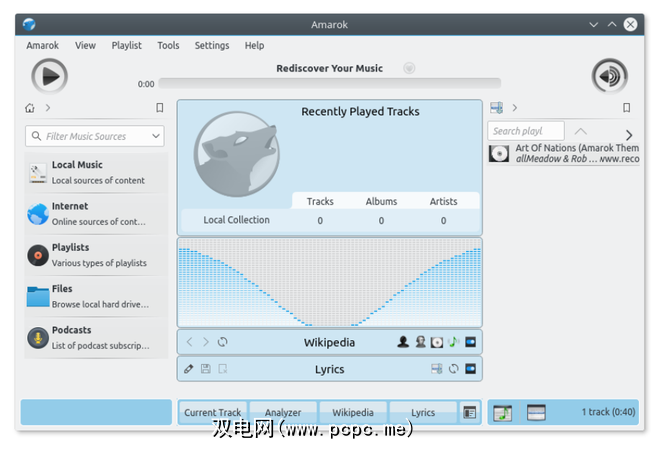Expand the chevron next to home icon
The width and height of the screenshot is (670, 452).
pos(48,108)
